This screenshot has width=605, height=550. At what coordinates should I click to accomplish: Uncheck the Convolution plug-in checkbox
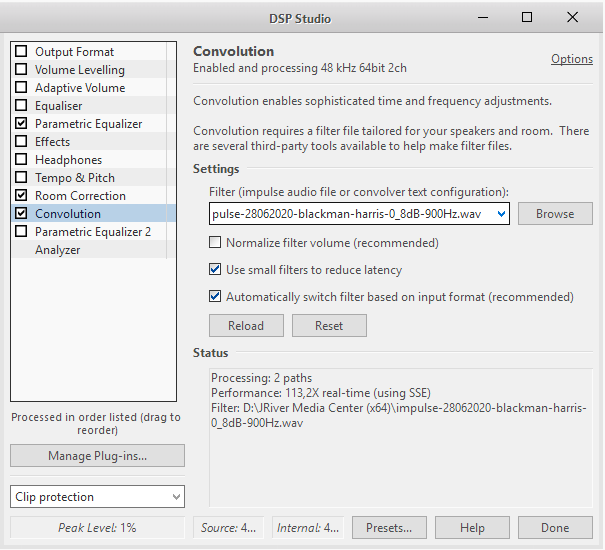21,213
